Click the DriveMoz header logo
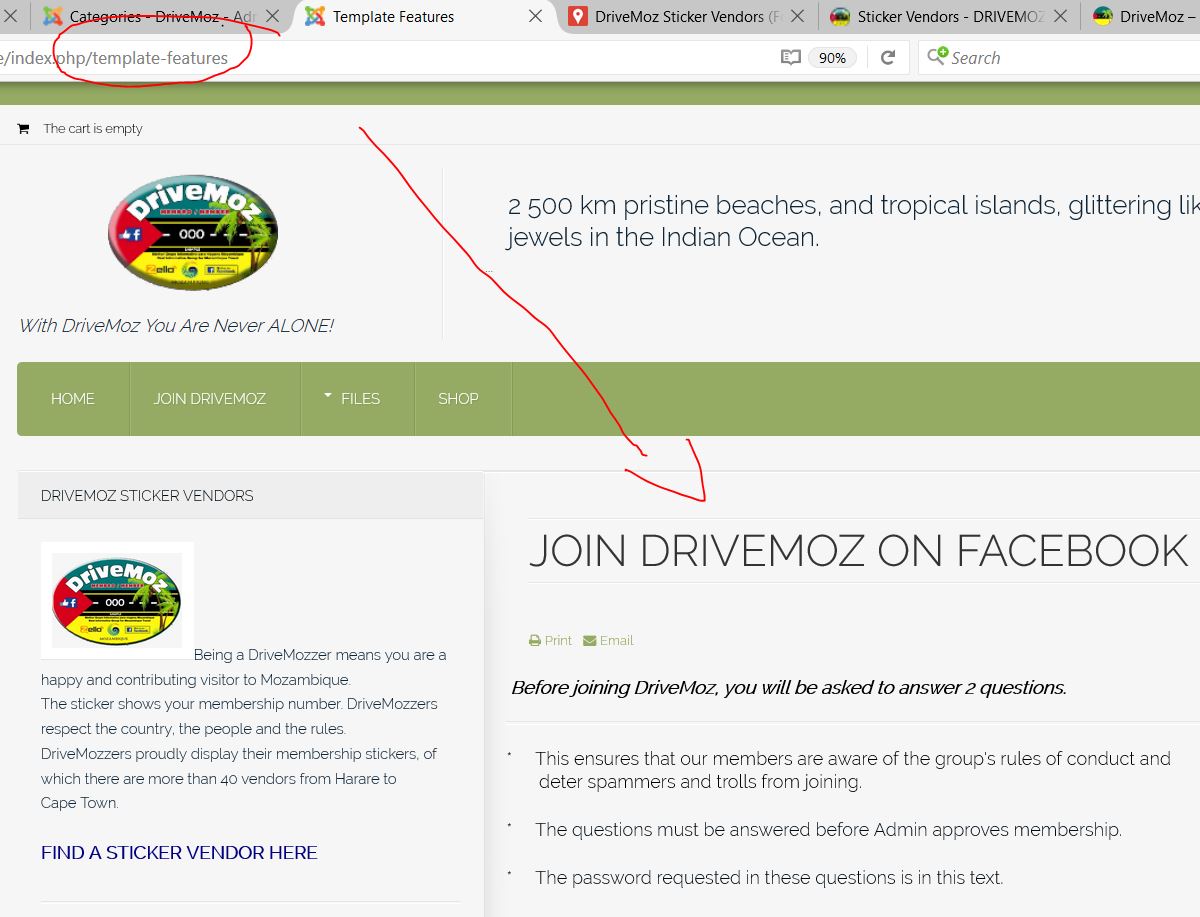Viewport: 1200px width, 917px height. (193, 233)
